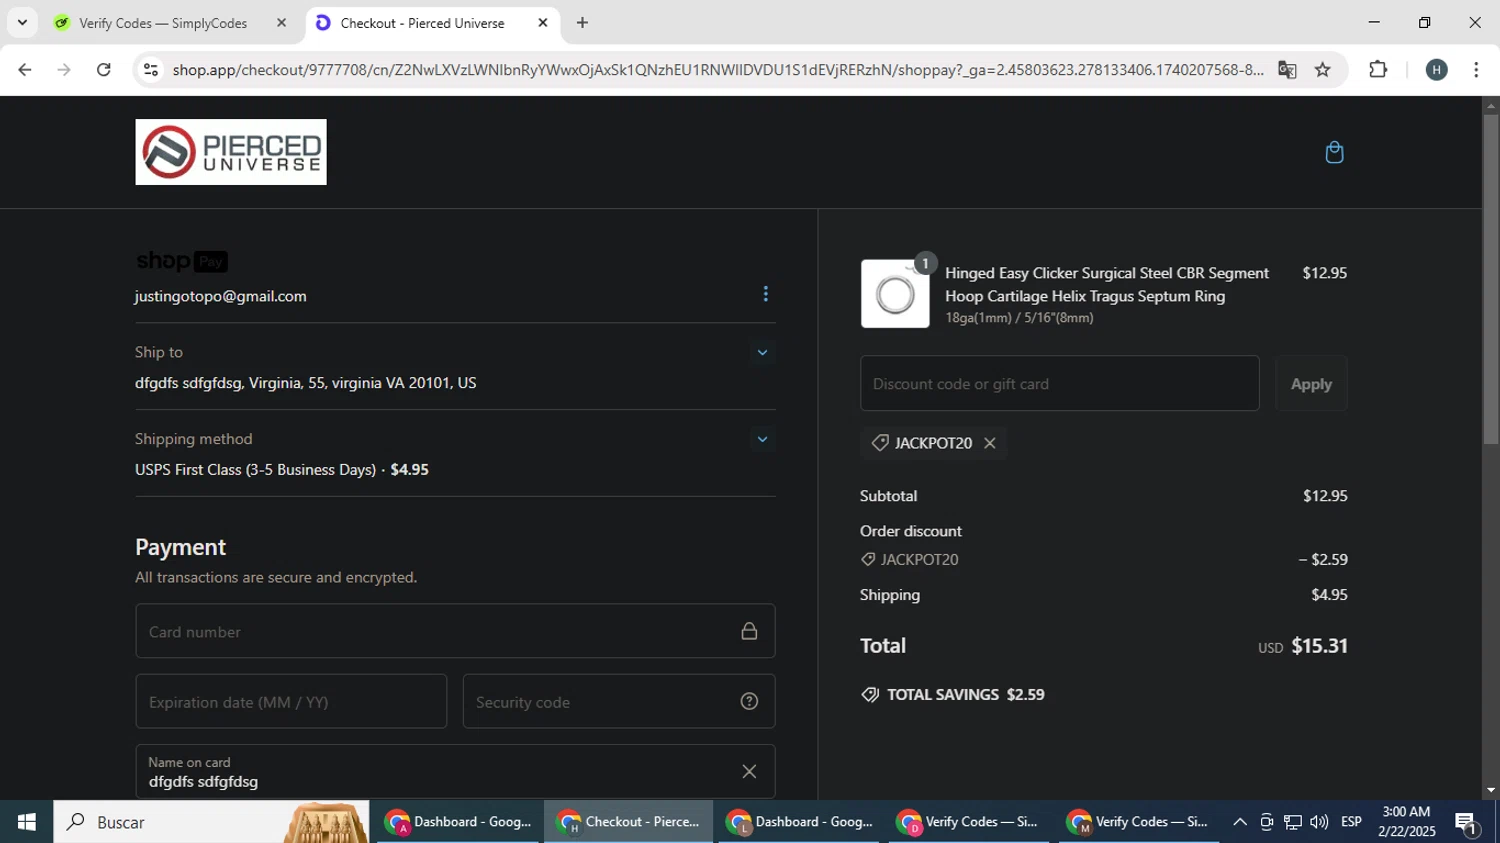Go back to the previous page

[25, 69]
